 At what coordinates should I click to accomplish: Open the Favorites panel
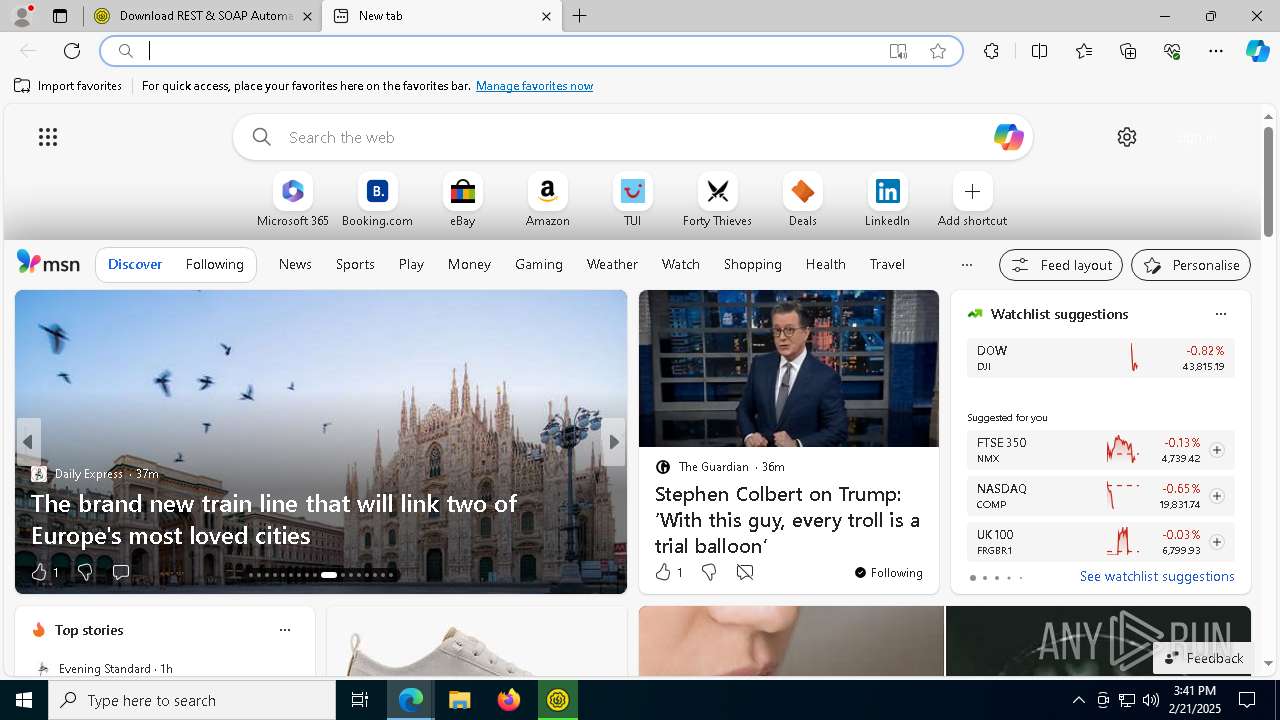tap(1084, 51)
